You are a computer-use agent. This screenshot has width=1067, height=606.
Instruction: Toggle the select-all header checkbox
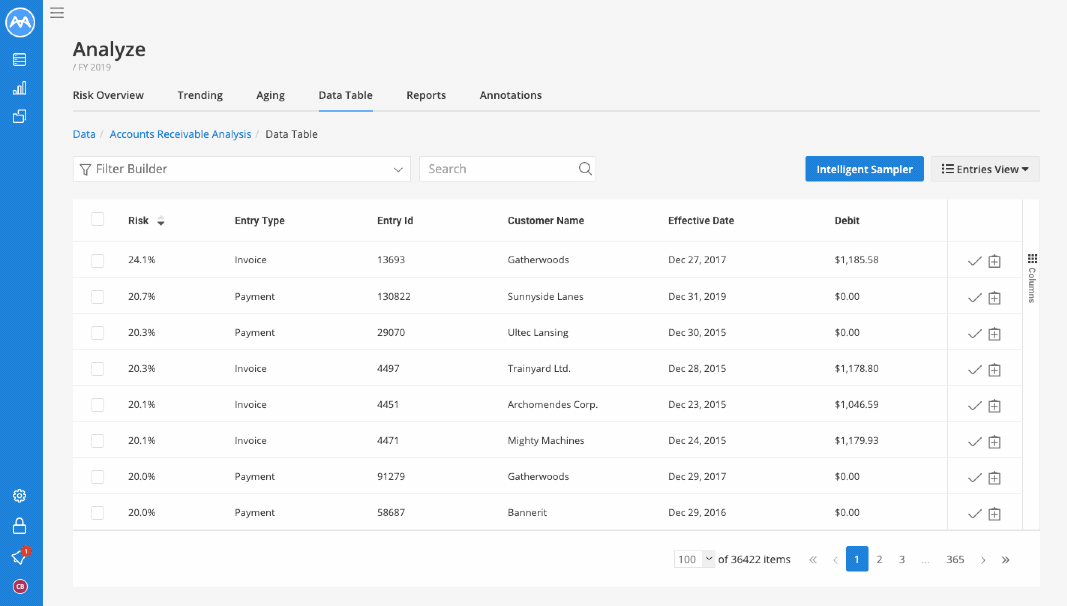pos(97,219)
